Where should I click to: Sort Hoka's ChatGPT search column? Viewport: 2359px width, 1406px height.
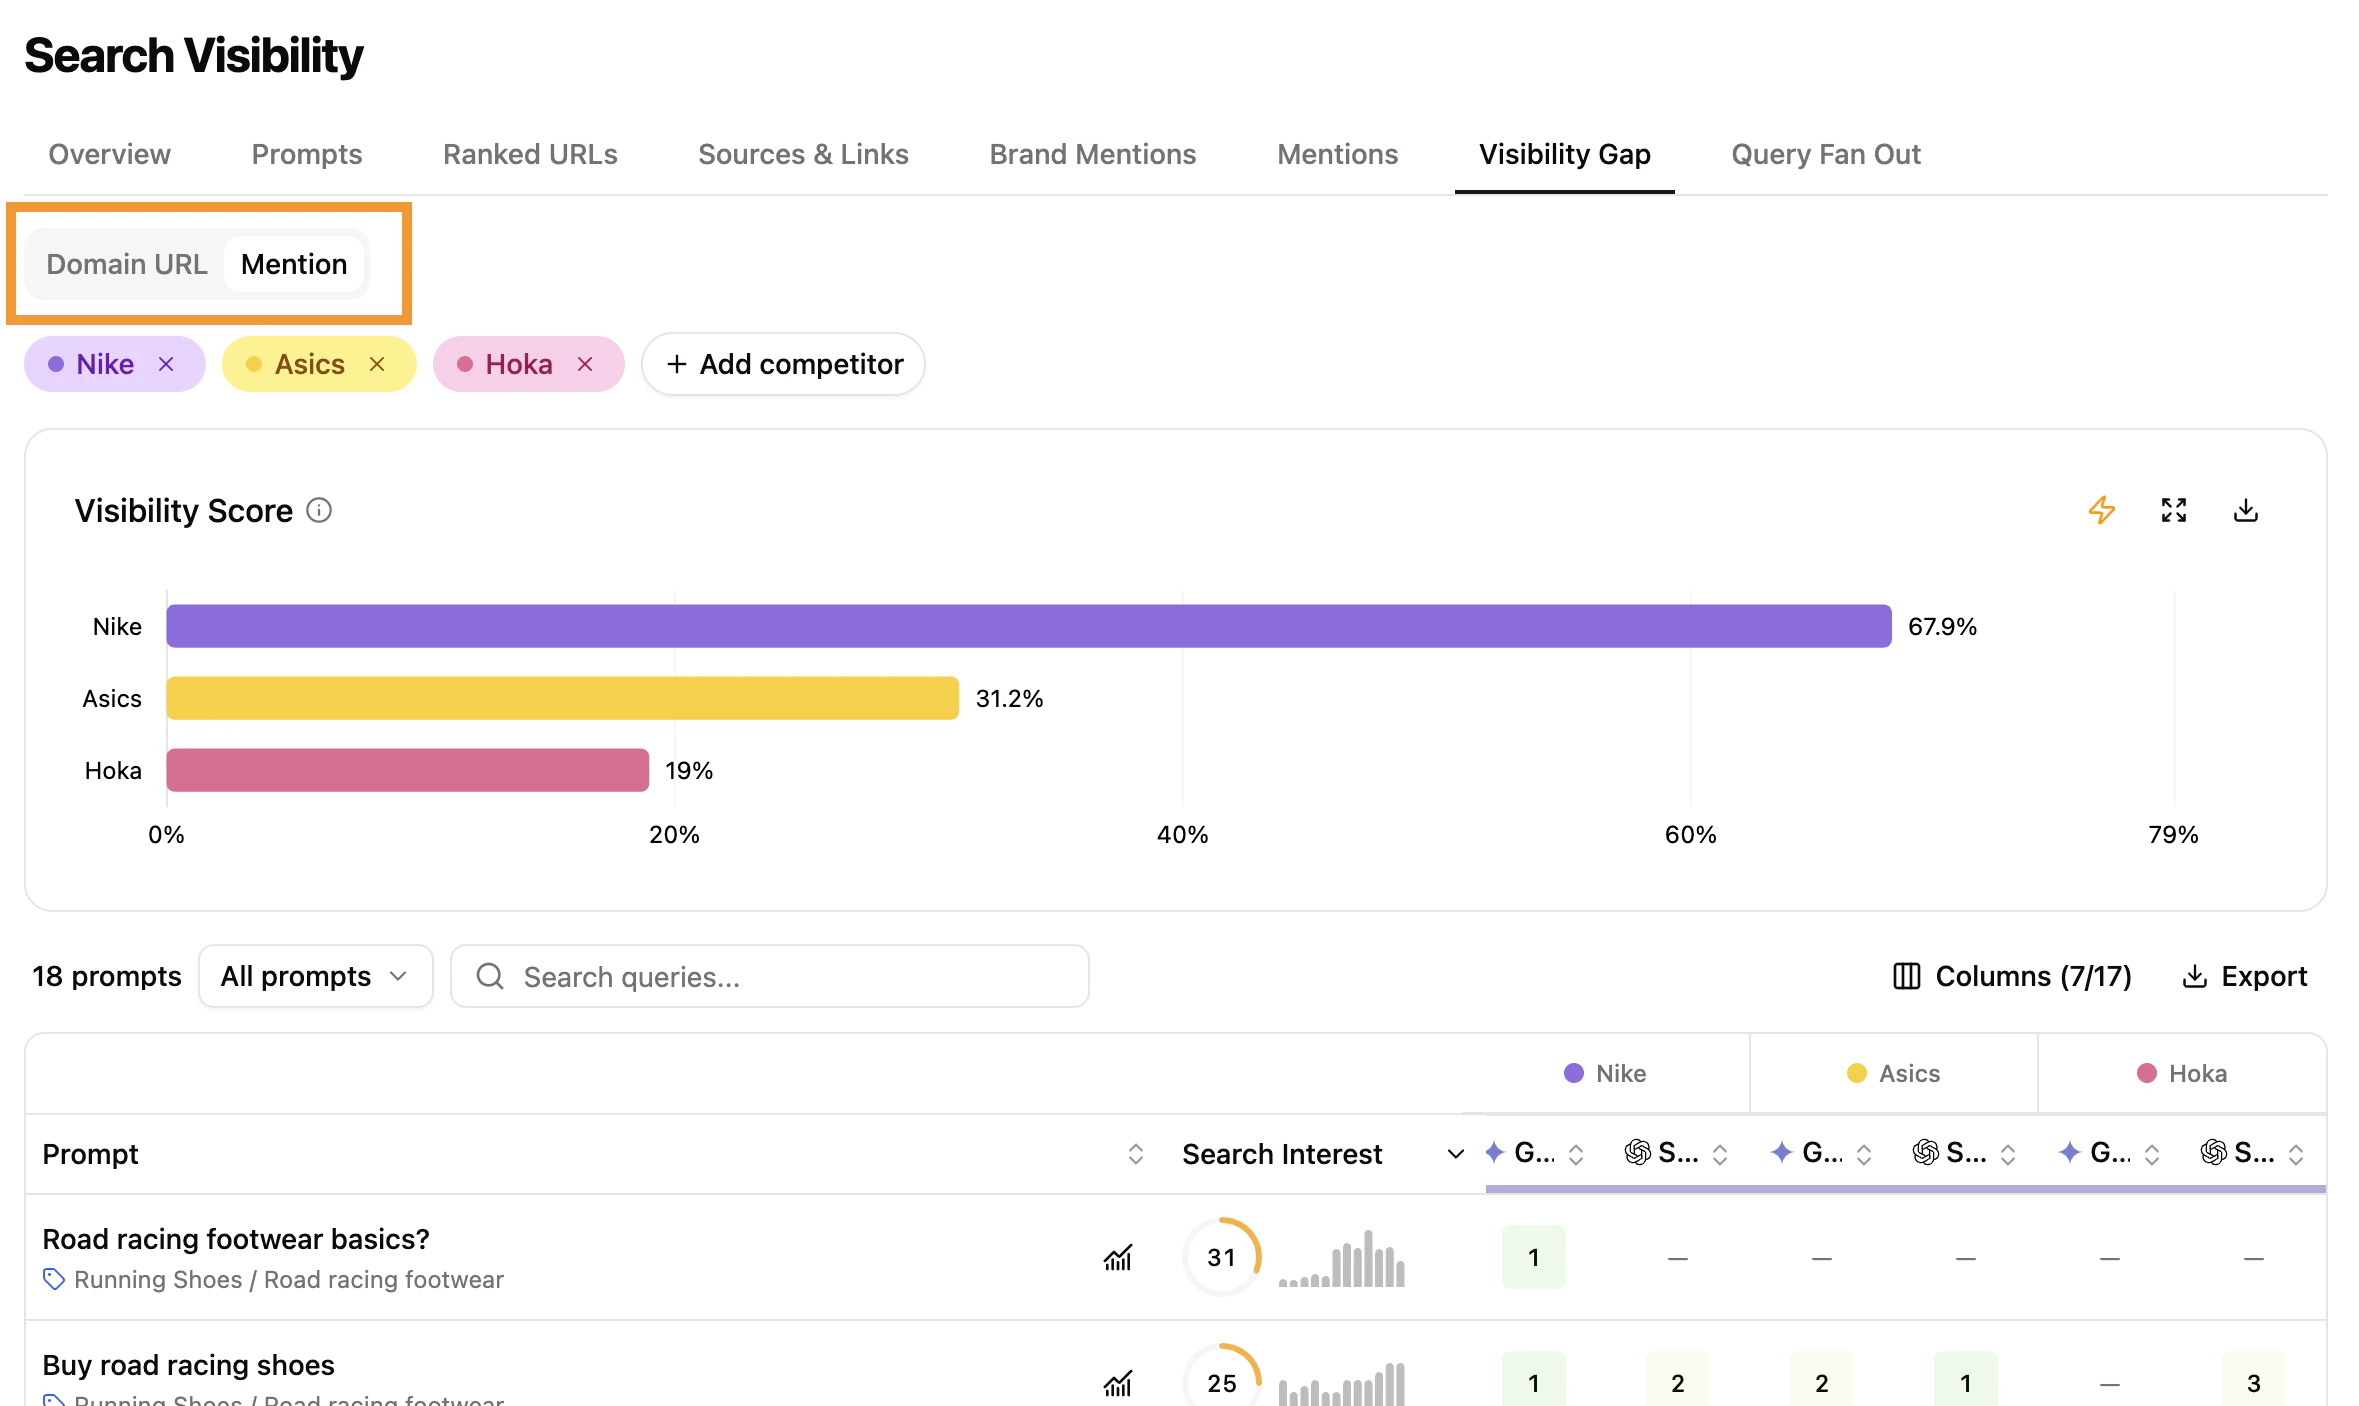point(2295,1154)
